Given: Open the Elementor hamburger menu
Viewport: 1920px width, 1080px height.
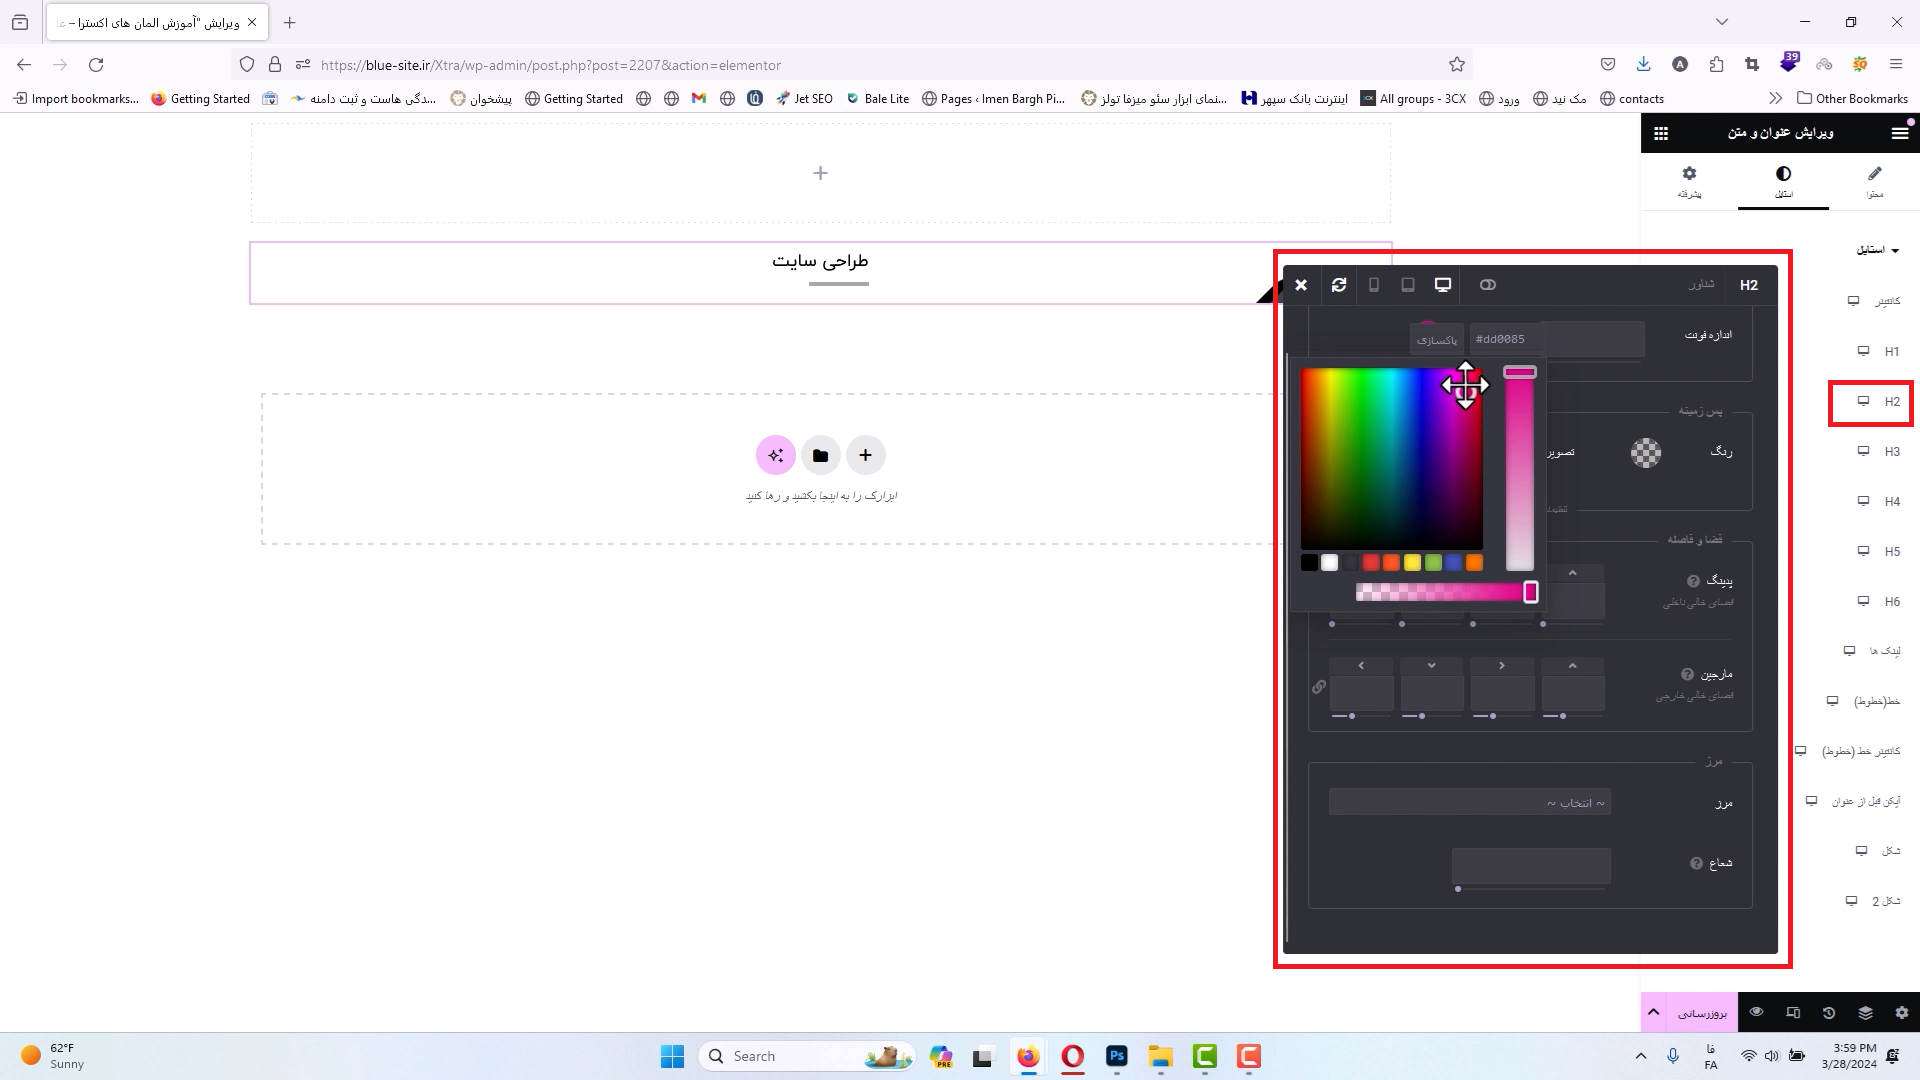Looking at the screenshot, I should click(x=1900, y=133).
